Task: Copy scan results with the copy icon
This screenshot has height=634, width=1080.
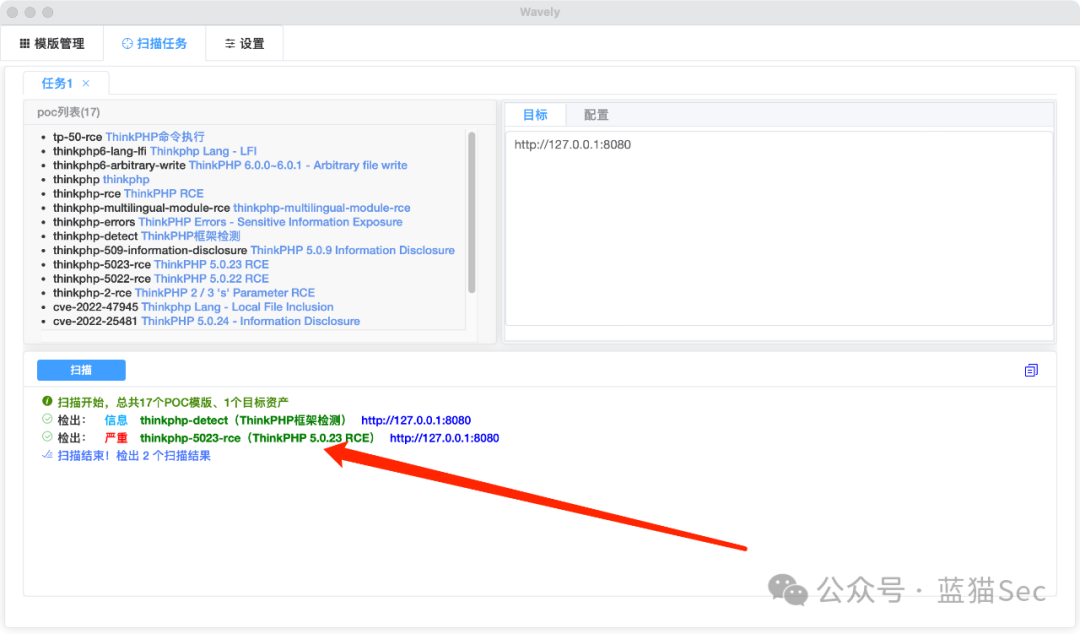Action: tap(1030, 371)
